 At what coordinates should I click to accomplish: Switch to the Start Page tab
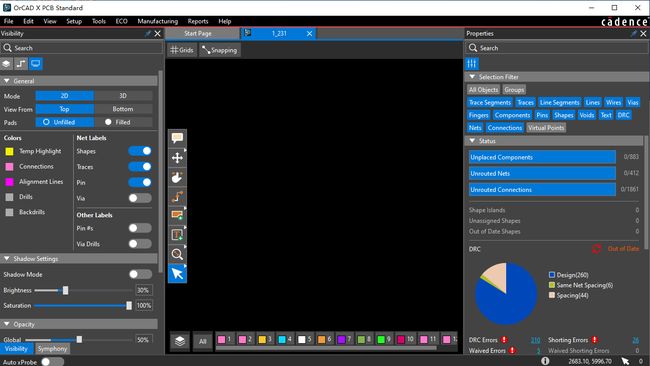[198, 34]
